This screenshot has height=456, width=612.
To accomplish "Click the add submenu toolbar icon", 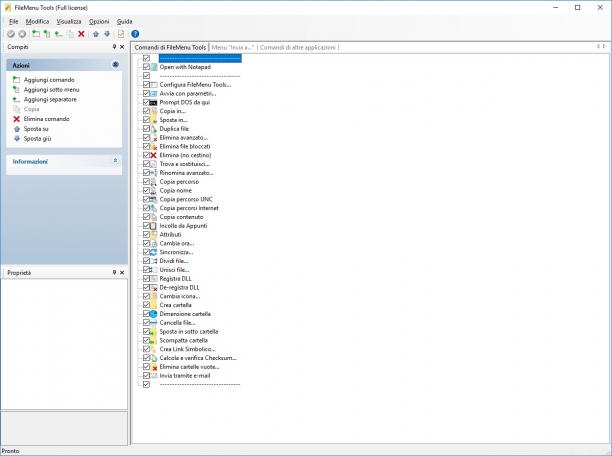I will click(47, 34).
